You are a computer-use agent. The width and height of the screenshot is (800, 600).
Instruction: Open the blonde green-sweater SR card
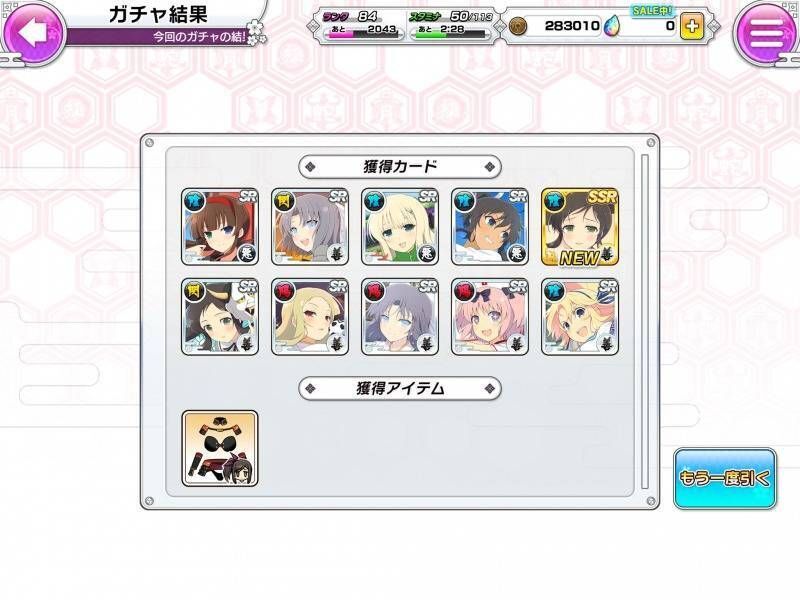[x=400, y=227]
